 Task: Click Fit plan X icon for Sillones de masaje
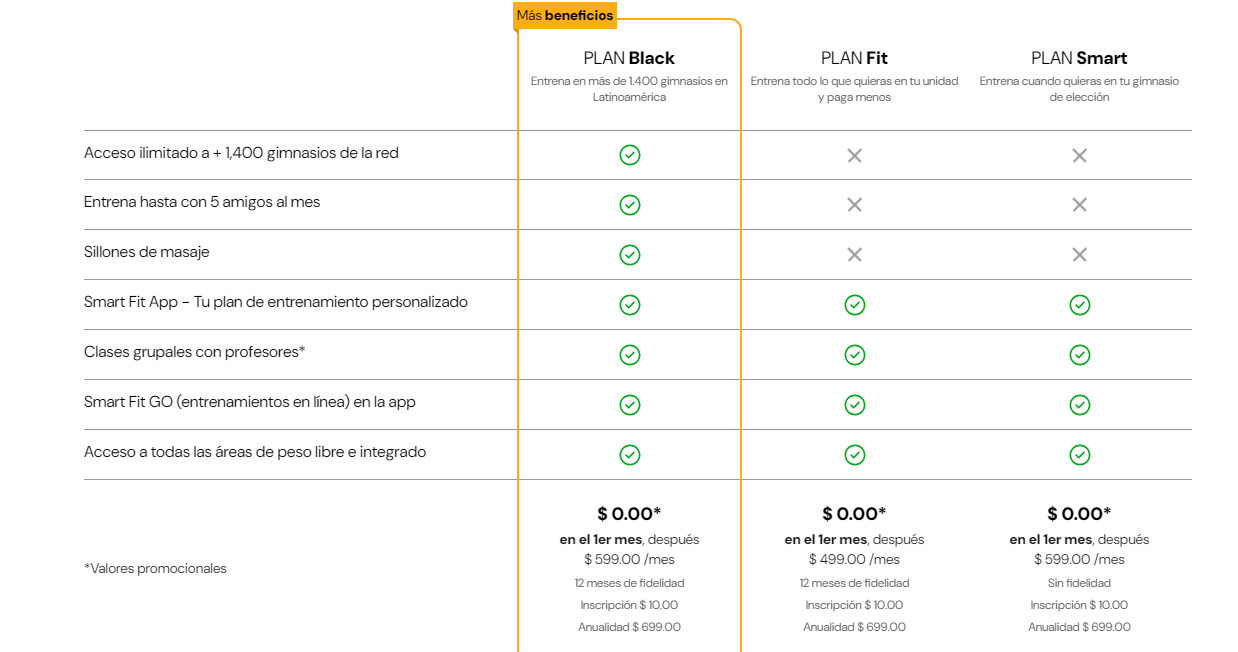point(854,255)
